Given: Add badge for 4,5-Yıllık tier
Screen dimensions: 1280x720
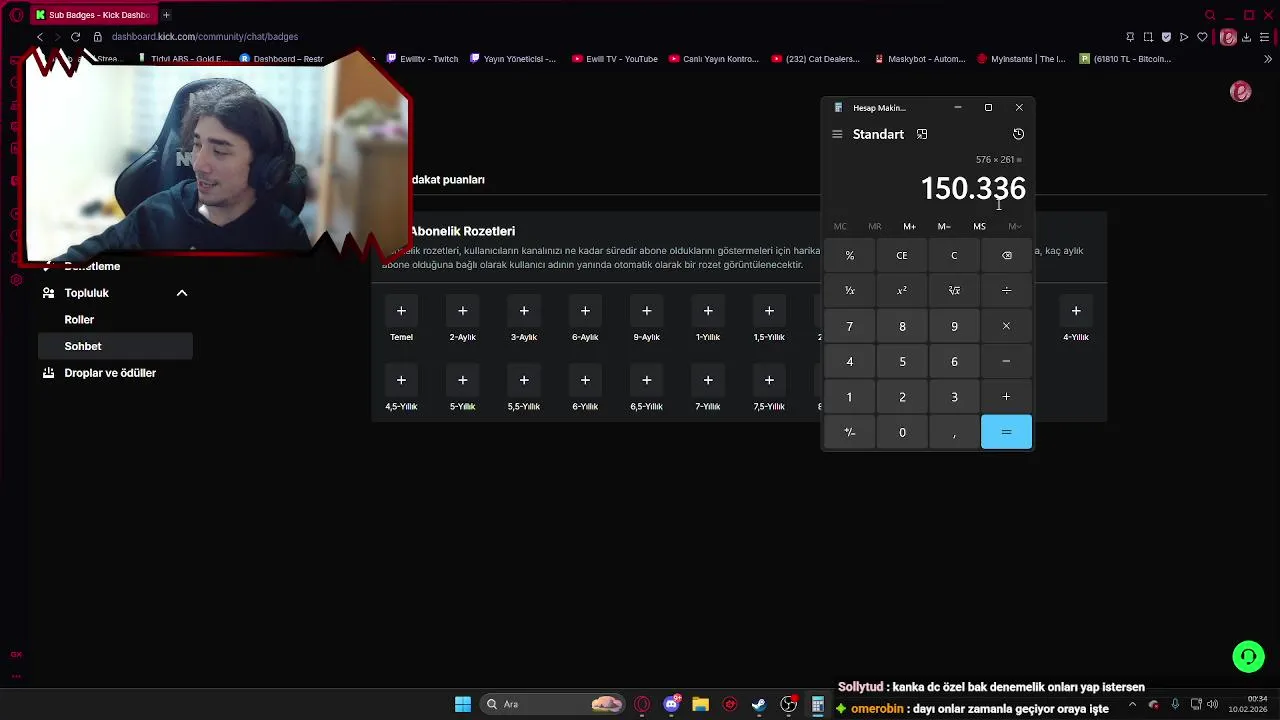Looking at the screenshot, I should (401, 380).
